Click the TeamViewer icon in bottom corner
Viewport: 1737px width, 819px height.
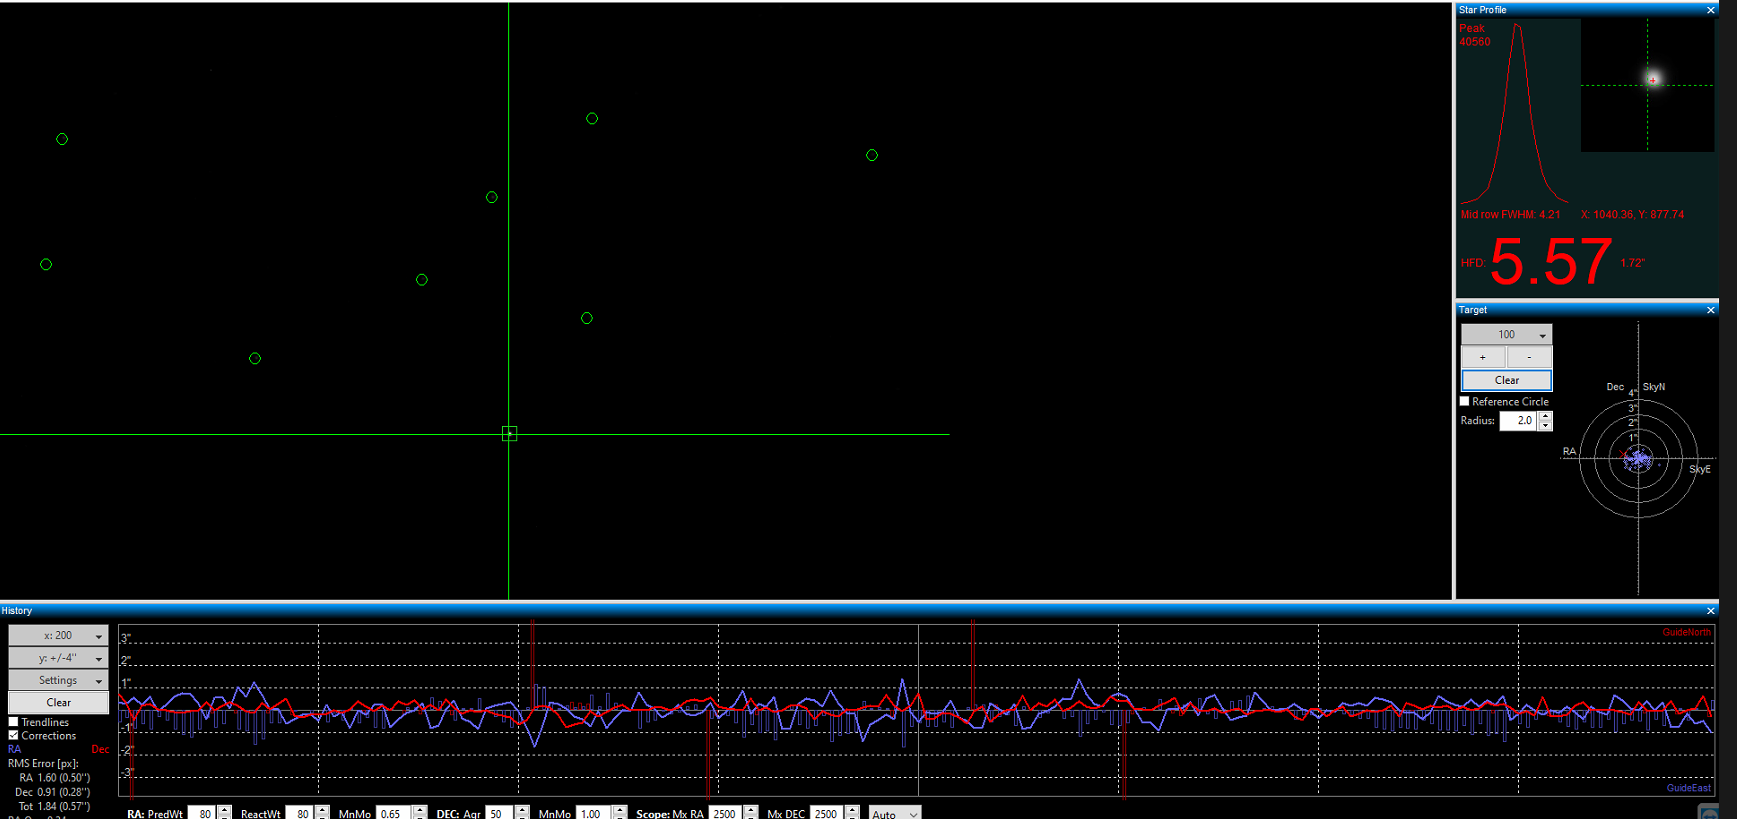pyautogui.click(x=1709, y=812)
